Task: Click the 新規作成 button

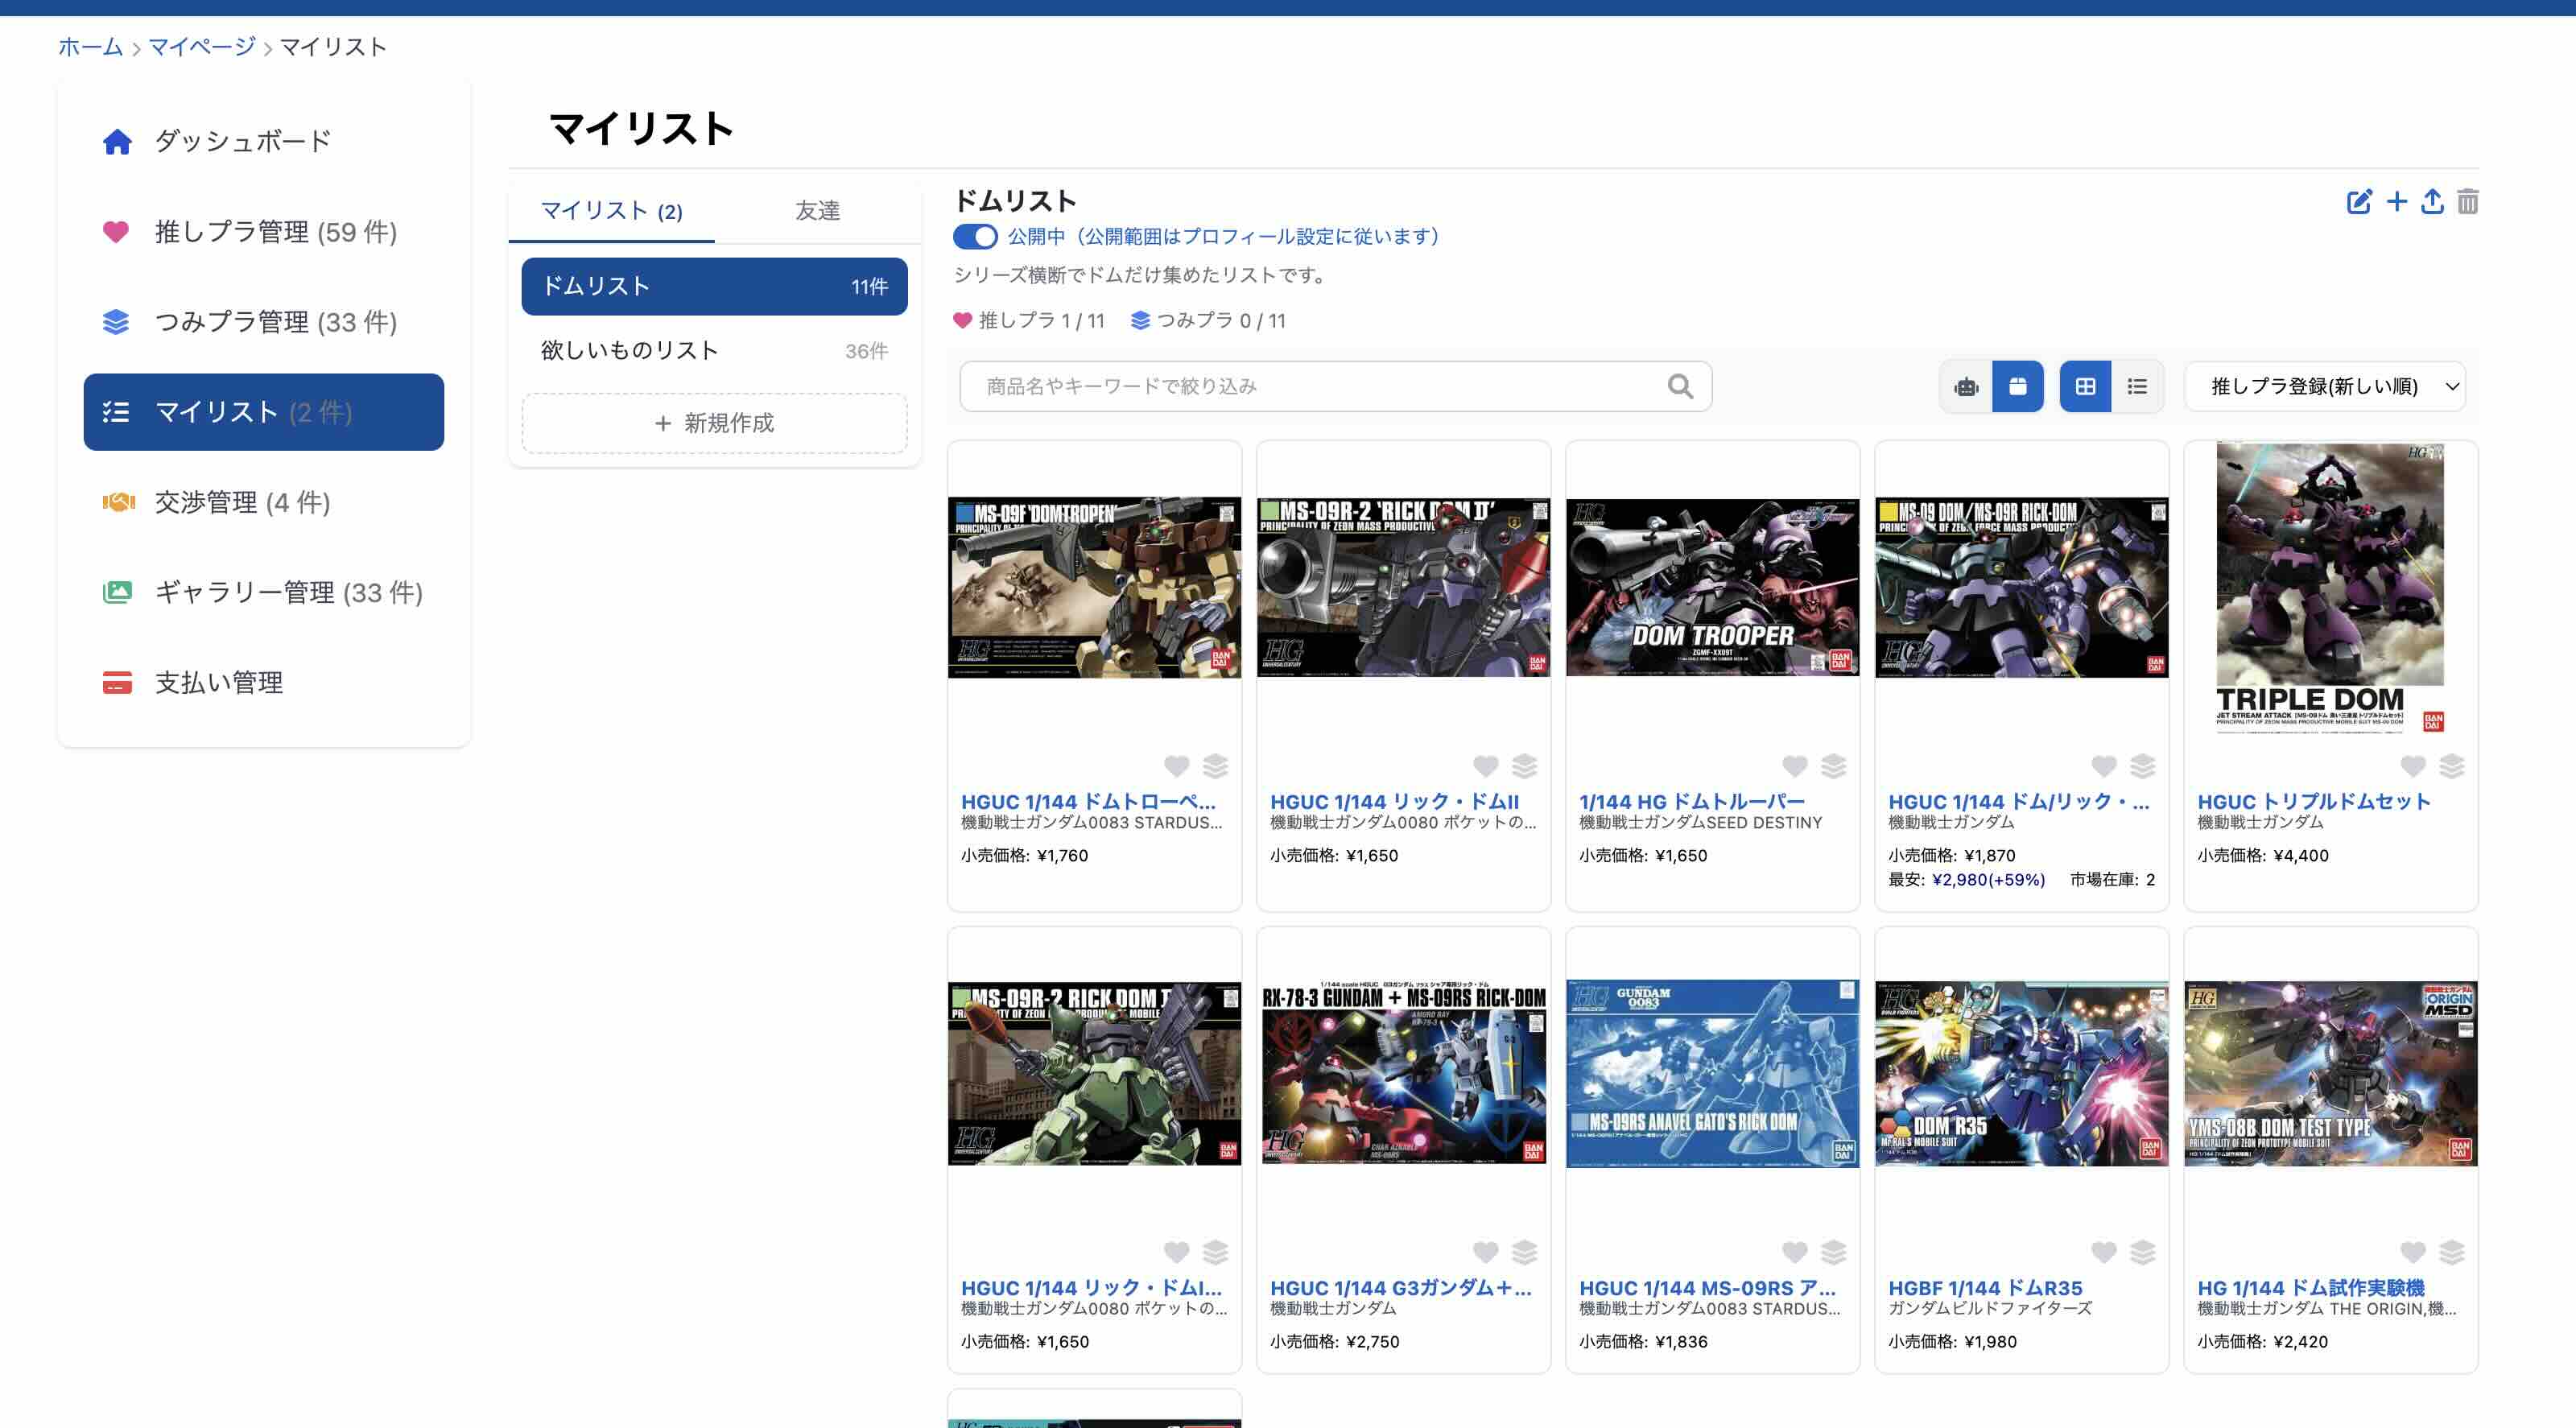Action: coord(714,423)
